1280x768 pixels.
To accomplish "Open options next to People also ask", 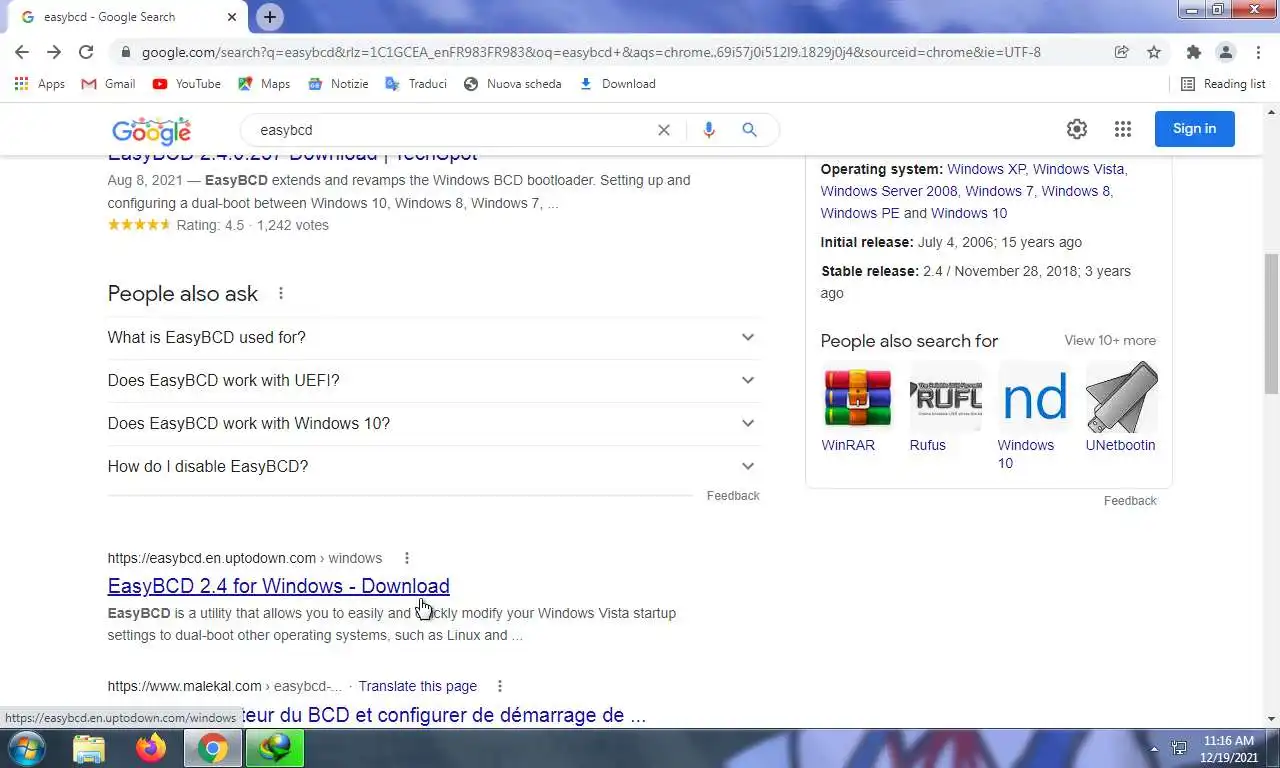I will pyautogui.click(x=281, y=293).
